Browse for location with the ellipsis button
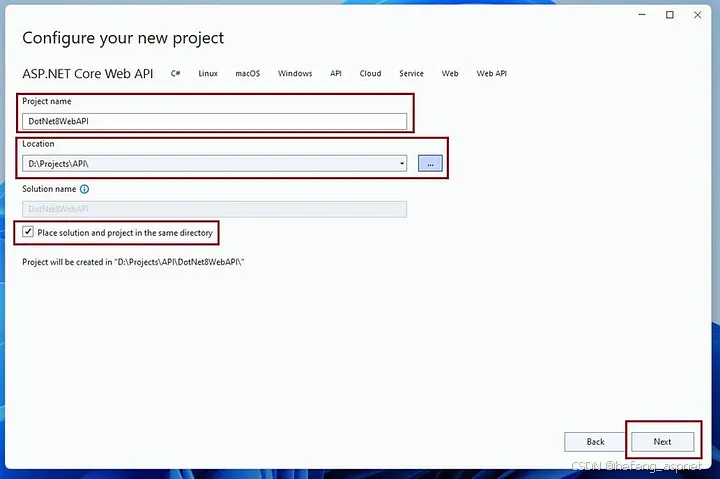The image size is (720, 479). click(x=430, y=163)
